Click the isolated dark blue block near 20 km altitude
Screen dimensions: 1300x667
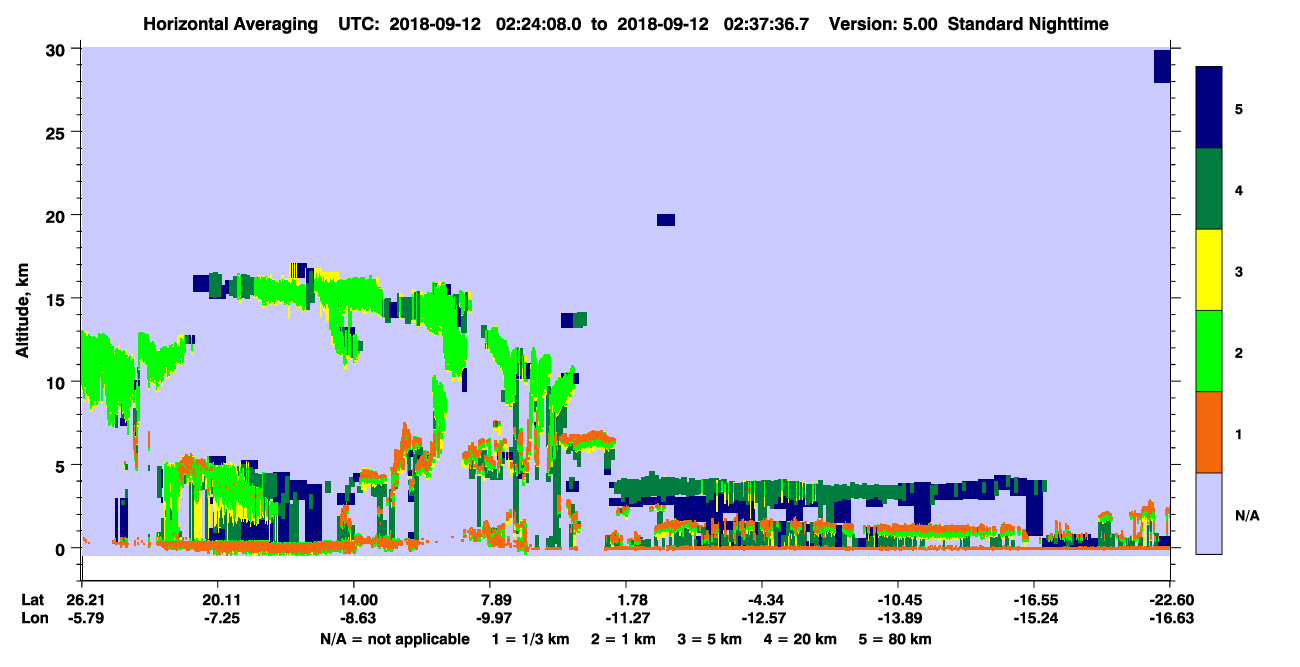tap(666, 220)
